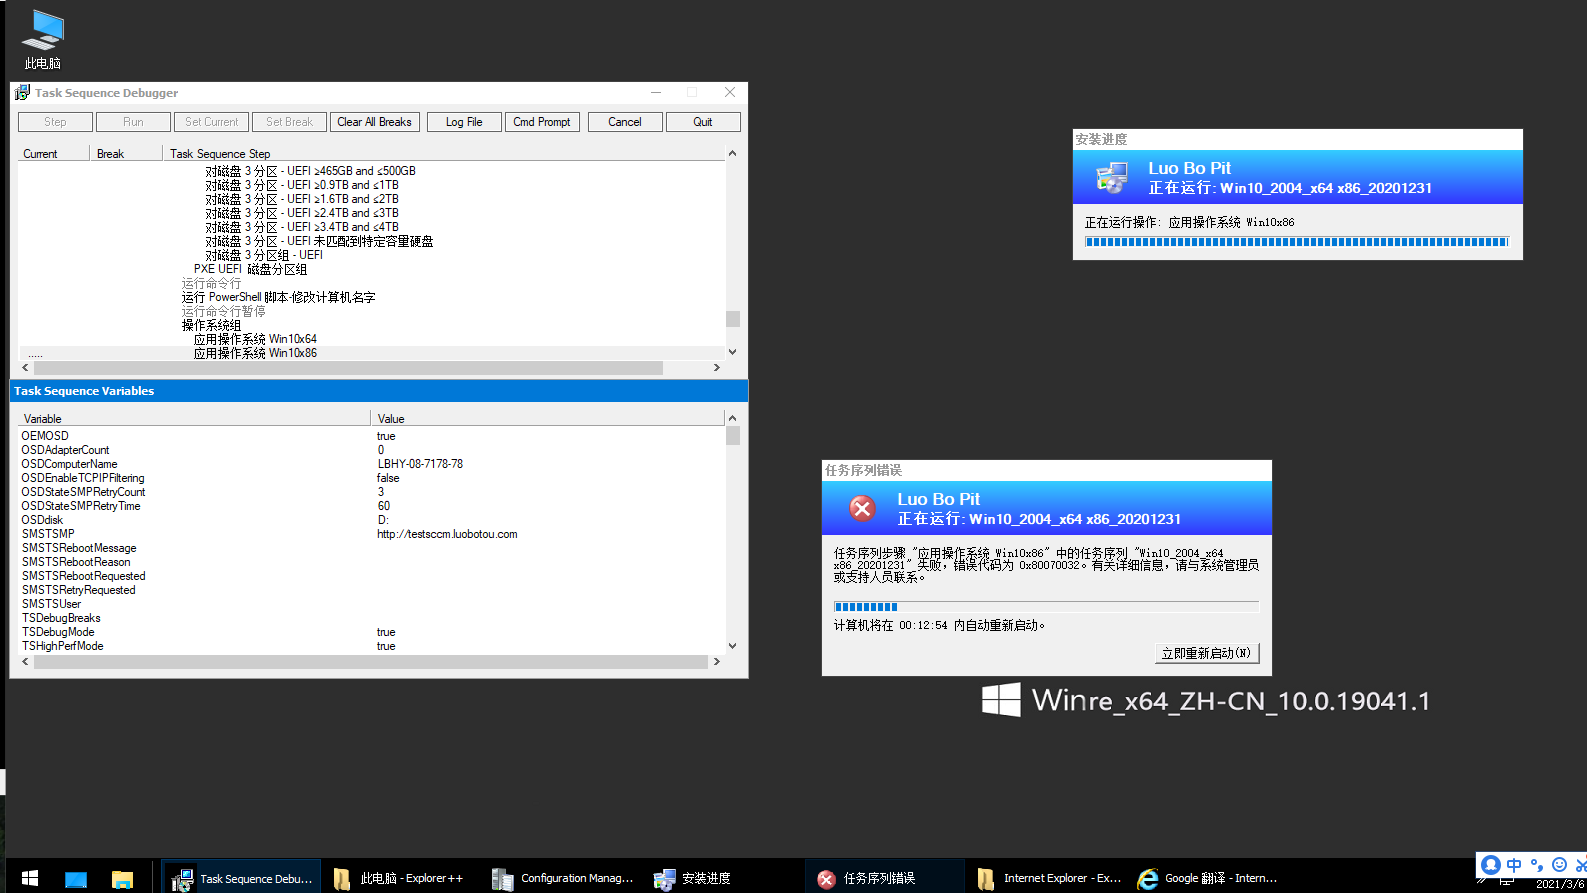Click Task Sequence Step column header
The width and height of the screenshot is (1587, 893).
(443, 154)
